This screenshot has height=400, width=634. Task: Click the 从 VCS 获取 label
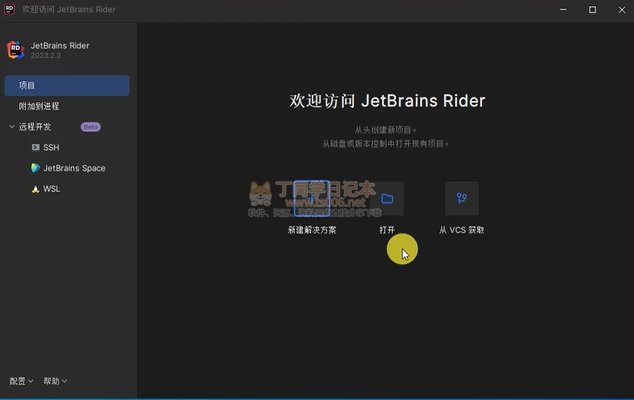tap(462, 230)
